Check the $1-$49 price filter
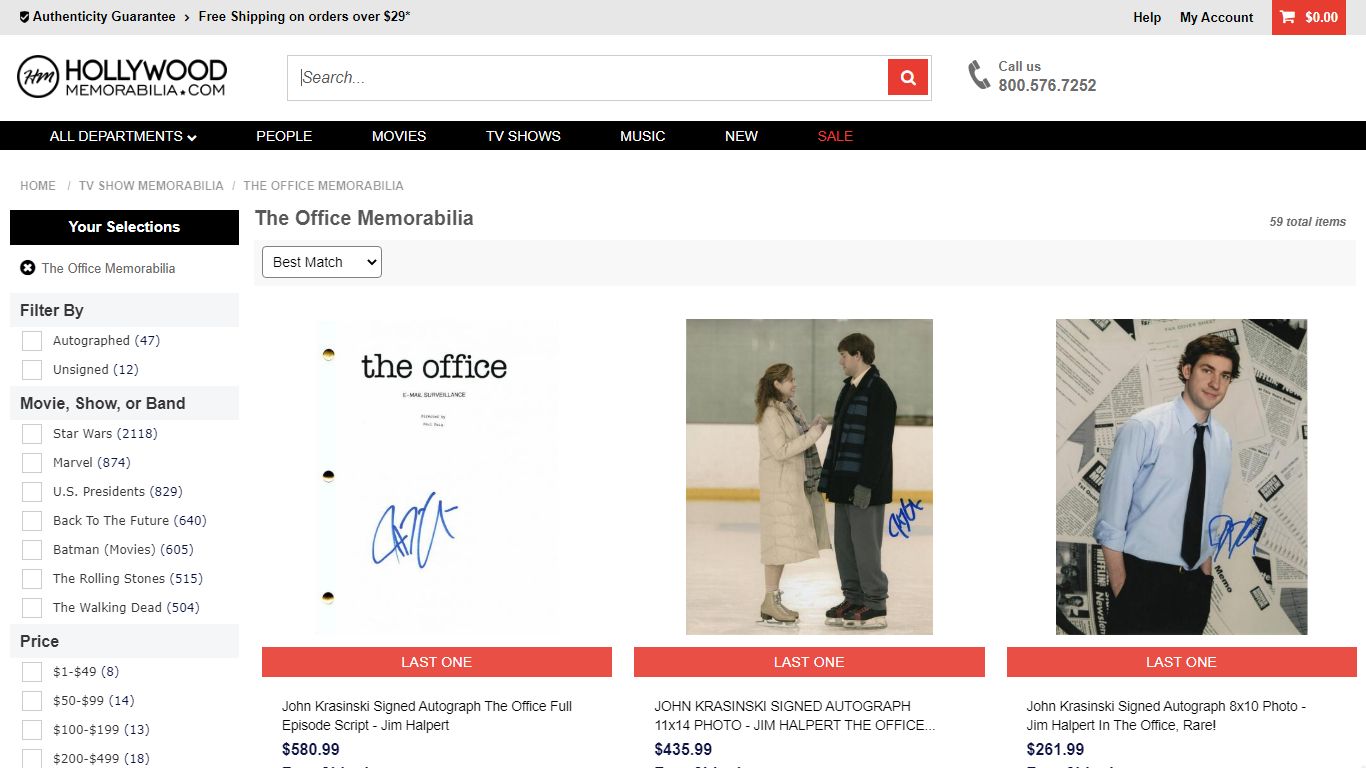The height and width of the screenshot is (768, 1366). (x=32, y=672)
